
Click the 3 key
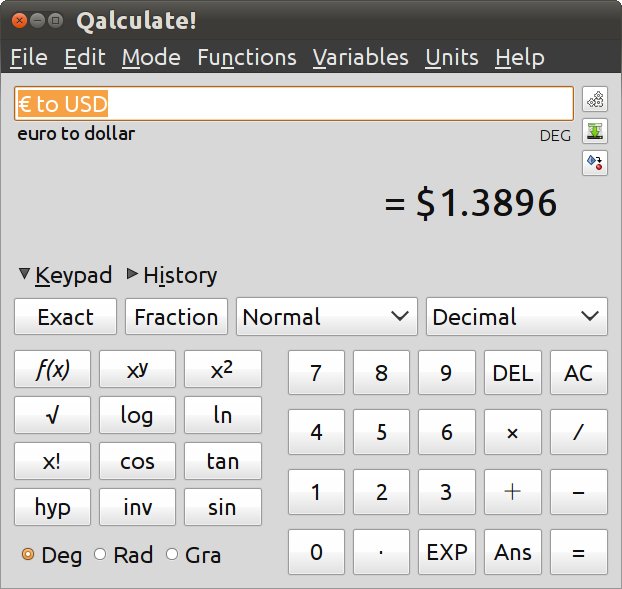pyautogui.click(x=447, y=492)
